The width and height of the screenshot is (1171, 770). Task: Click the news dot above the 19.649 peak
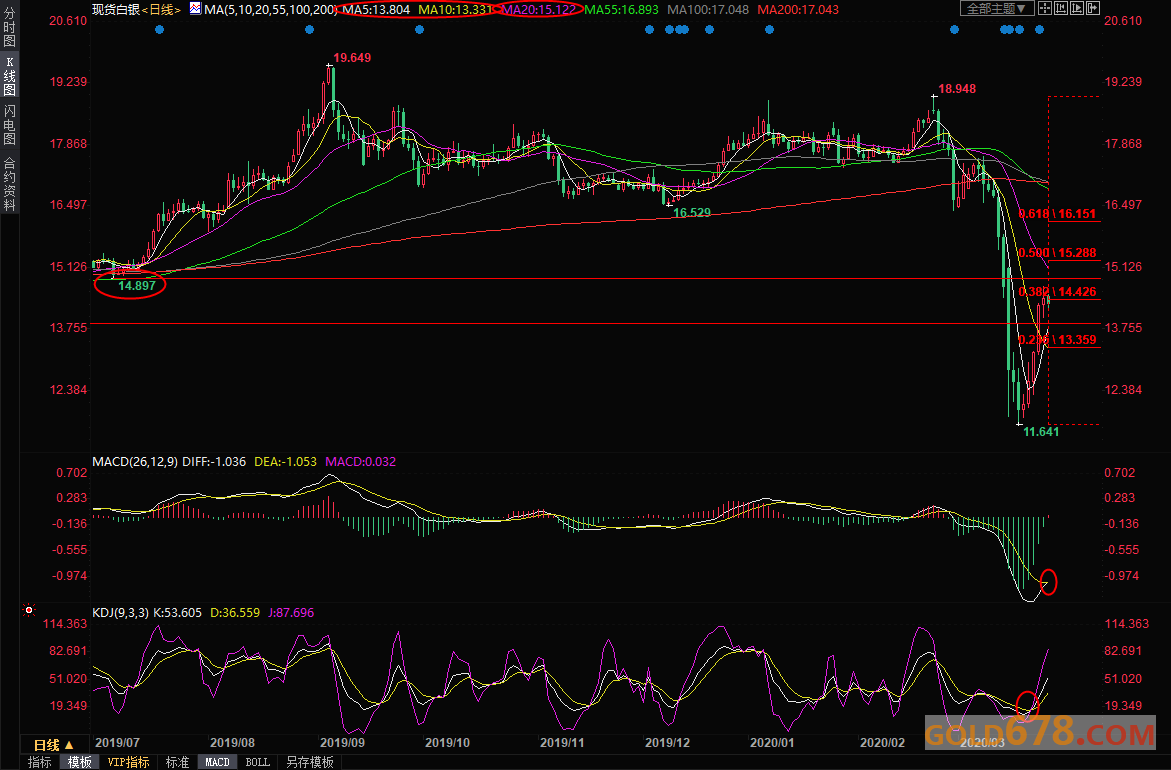click(310, 30)
